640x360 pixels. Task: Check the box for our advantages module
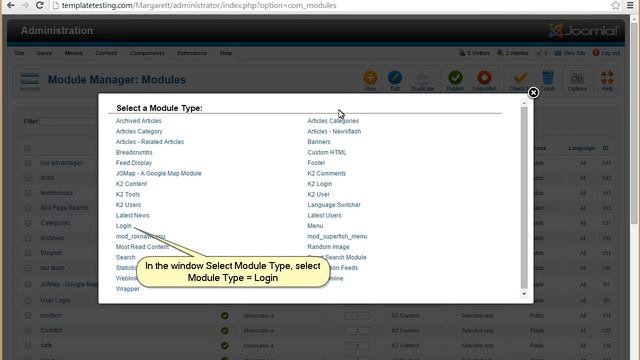pos(28,163)
